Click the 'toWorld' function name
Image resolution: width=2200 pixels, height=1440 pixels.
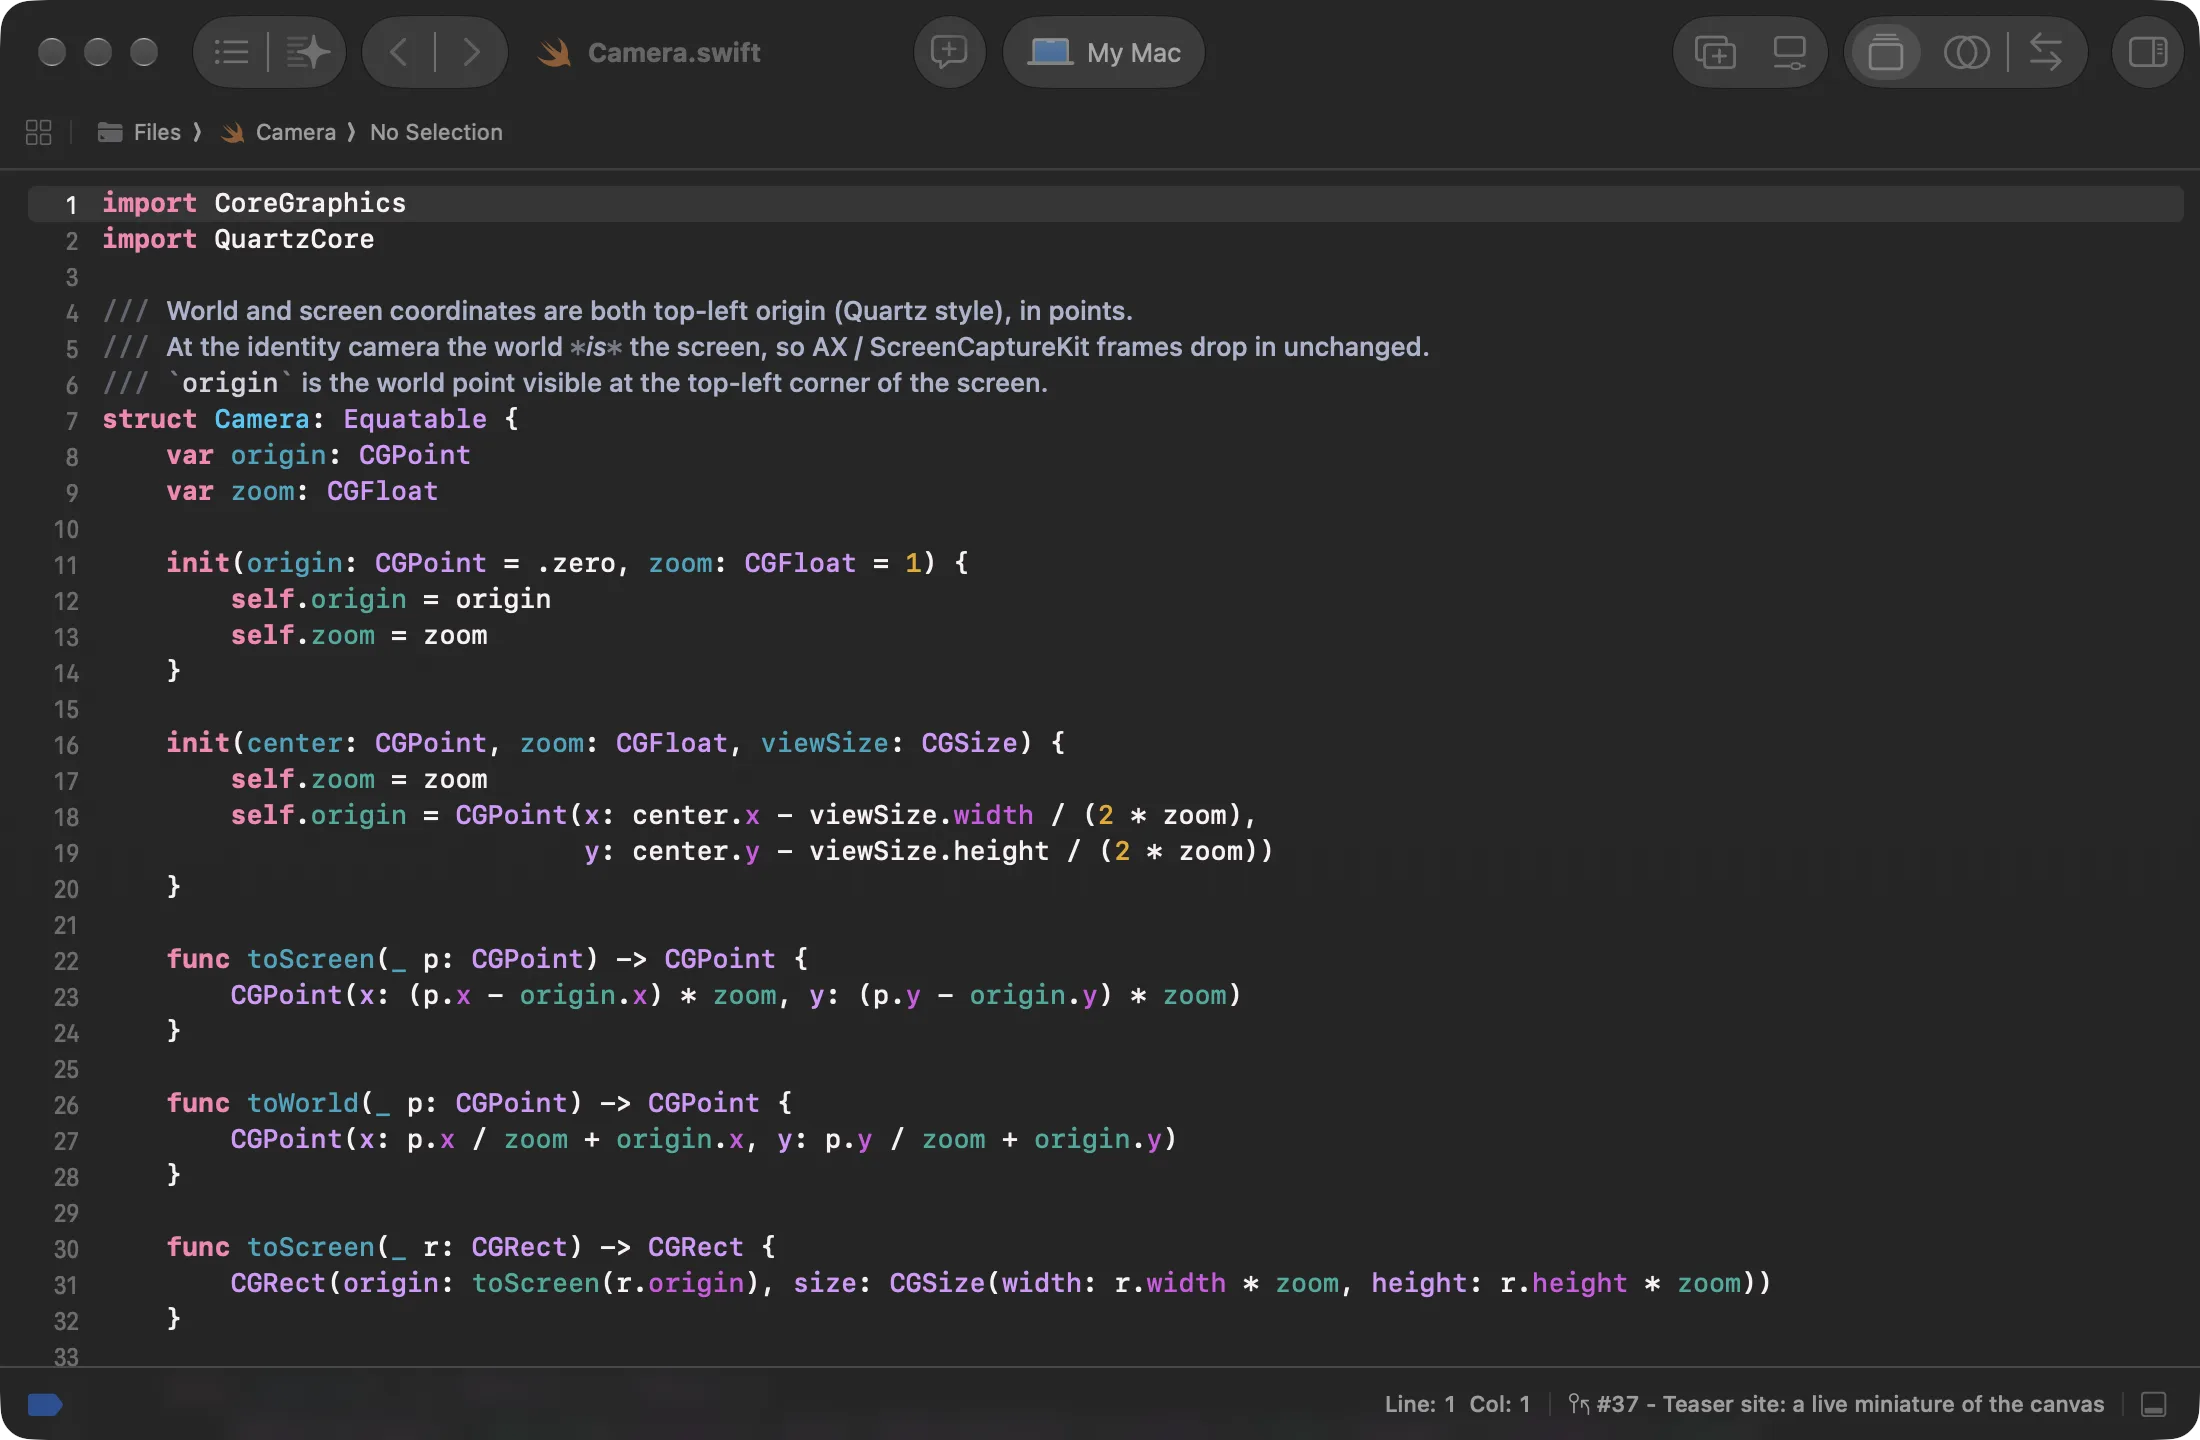coord(303,1103)
